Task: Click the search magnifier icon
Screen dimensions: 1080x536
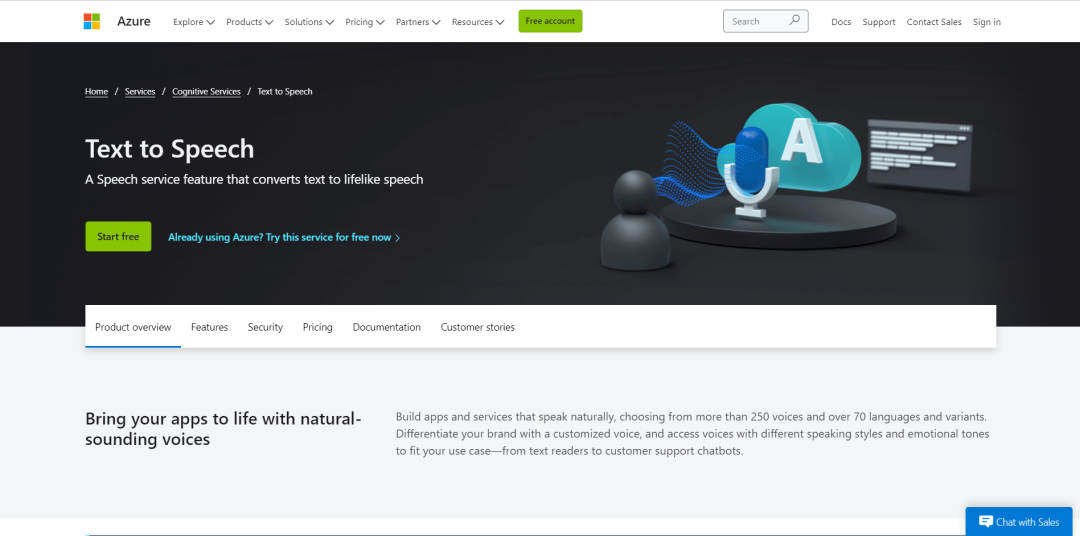Action: [x=795, y=21]
